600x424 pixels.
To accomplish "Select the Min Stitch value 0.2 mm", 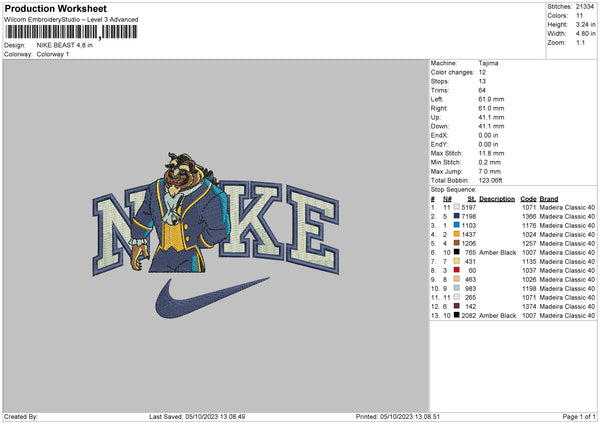I will pos(489,162).
